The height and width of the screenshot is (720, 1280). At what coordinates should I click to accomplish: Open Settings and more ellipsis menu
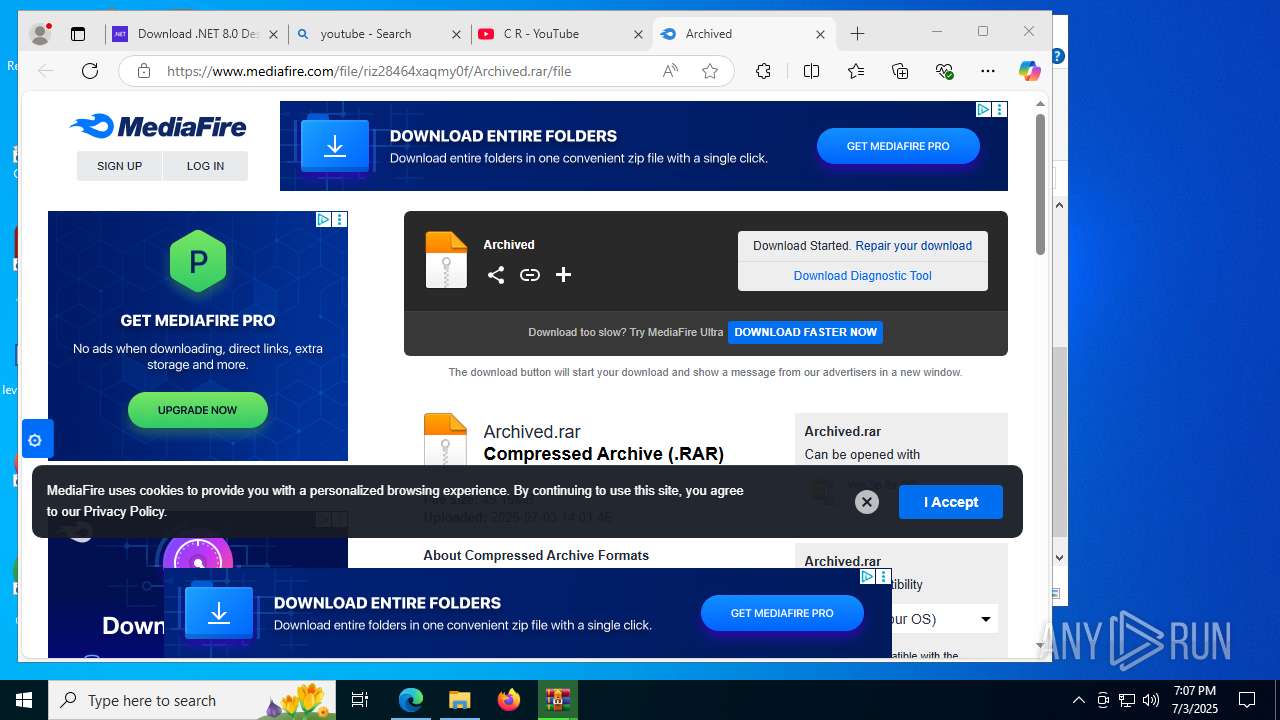point(988,71)
